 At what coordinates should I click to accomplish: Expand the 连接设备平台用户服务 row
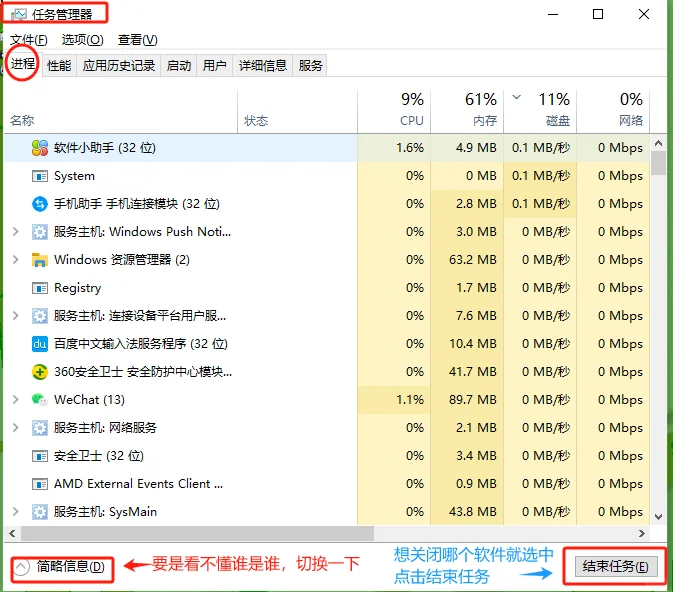16,316
